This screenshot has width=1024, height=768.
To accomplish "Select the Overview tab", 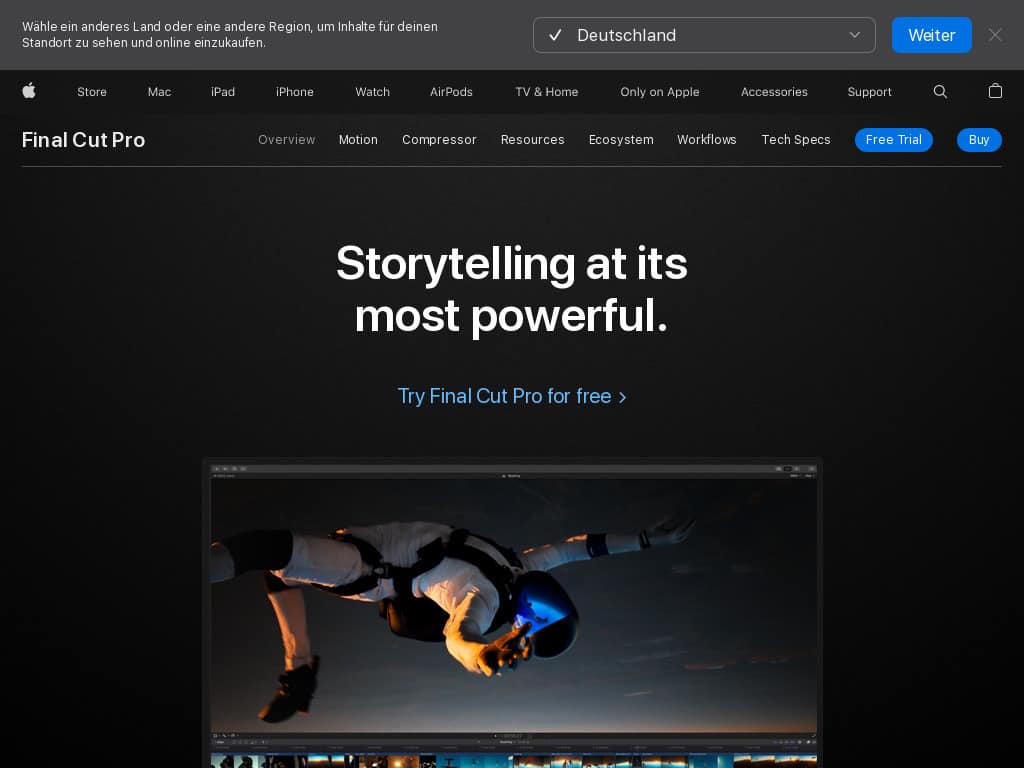I will (287, 140).
